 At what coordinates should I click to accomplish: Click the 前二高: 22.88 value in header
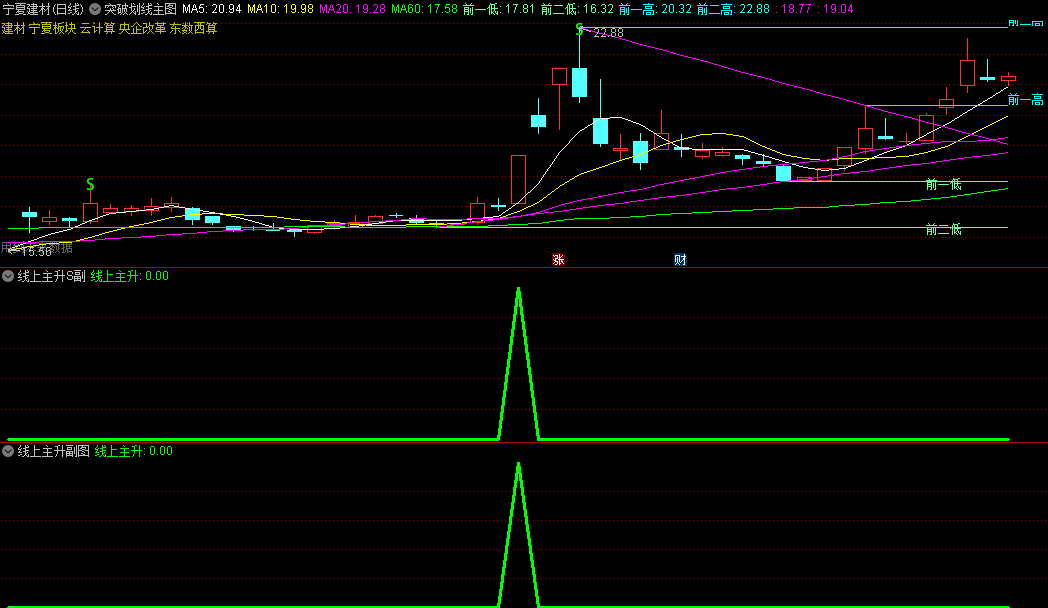coord(733,9)
